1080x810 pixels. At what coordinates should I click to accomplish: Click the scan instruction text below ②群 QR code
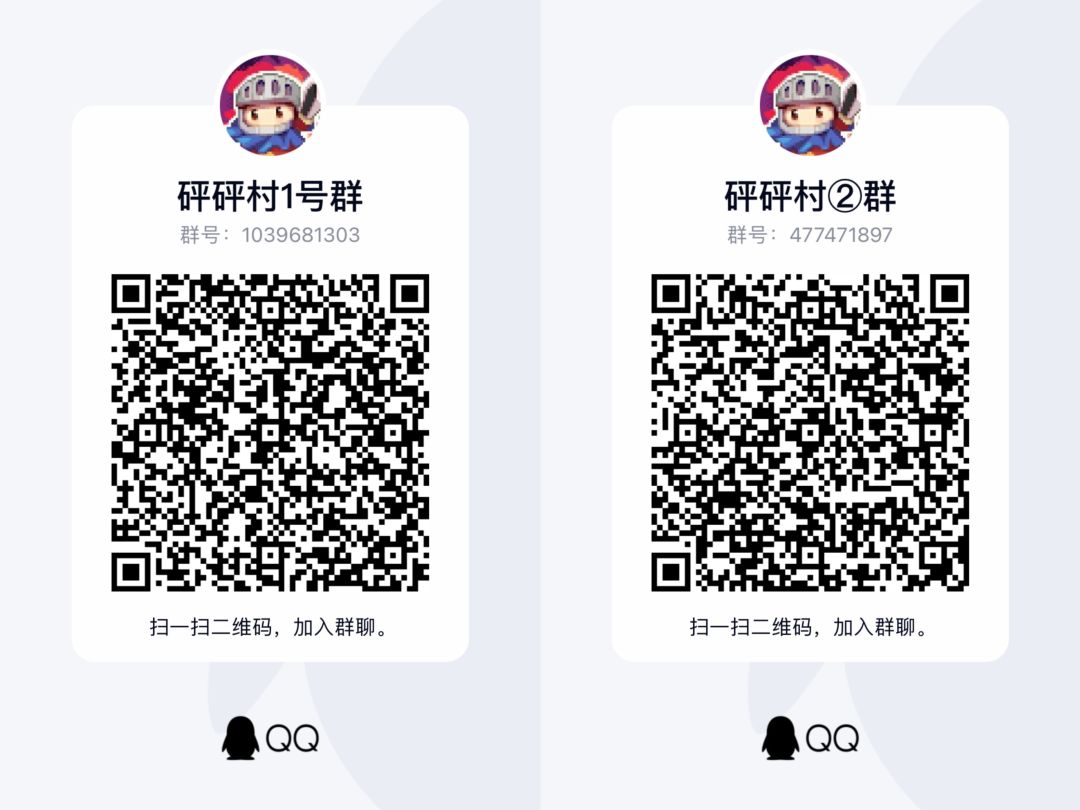tap(810, 627)
